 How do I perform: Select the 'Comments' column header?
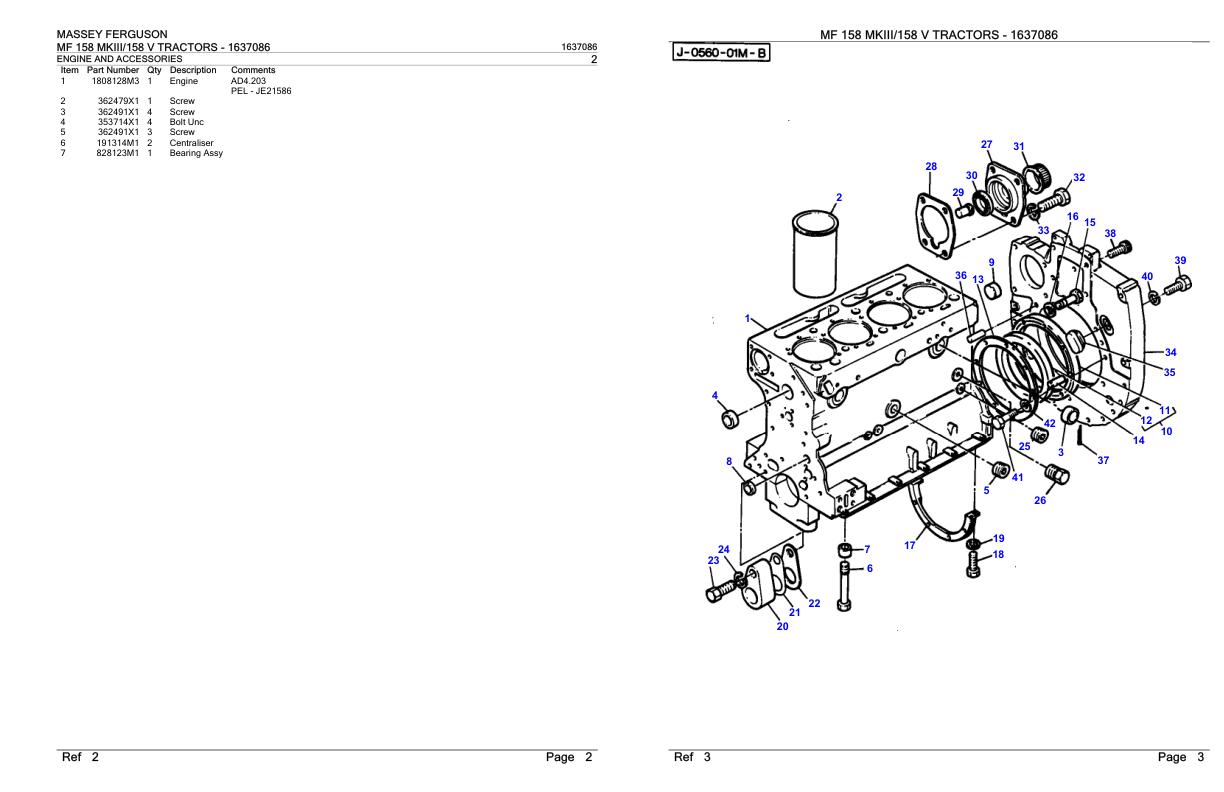[x=253, y=70]
